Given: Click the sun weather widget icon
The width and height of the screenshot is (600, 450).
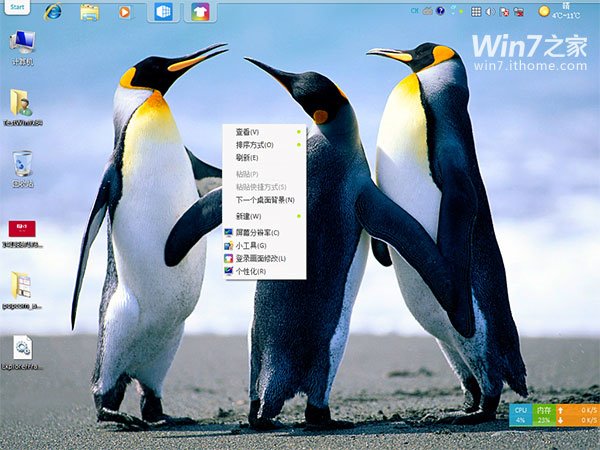Looking at the screenshot, I should (544, 11).
